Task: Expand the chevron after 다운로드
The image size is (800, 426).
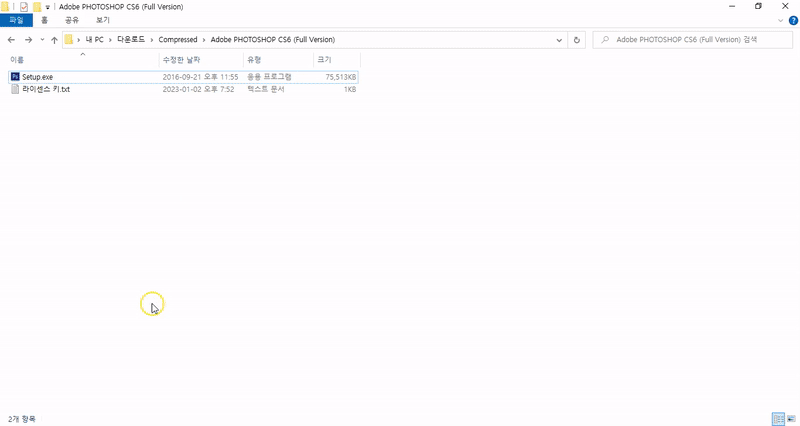Action: pyautogui.click(x=152, y=40)
